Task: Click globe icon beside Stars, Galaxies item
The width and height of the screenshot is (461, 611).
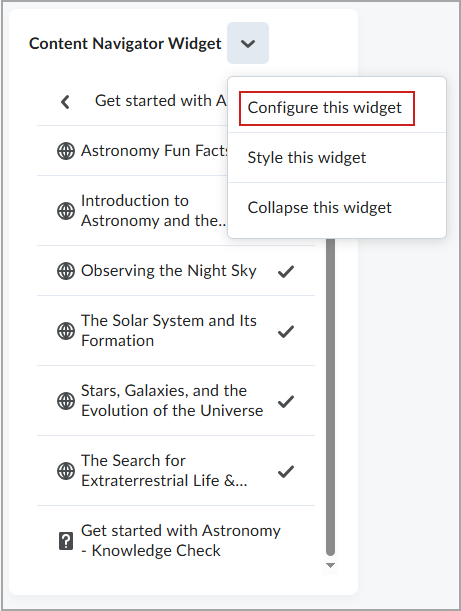Action: point(66,401)
